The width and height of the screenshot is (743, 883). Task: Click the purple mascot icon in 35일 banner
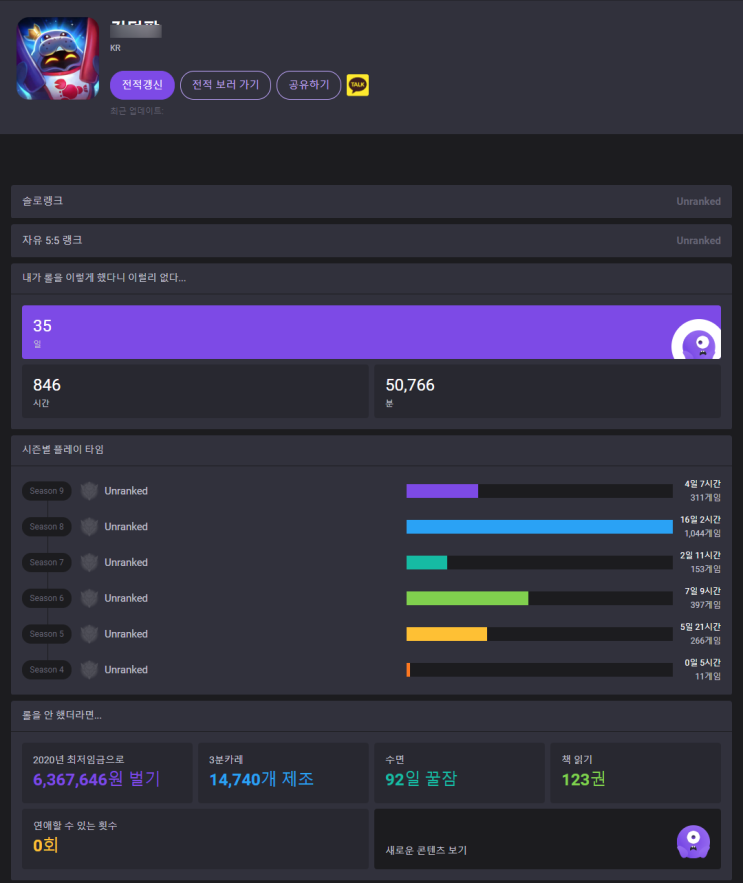click(696, 340)
